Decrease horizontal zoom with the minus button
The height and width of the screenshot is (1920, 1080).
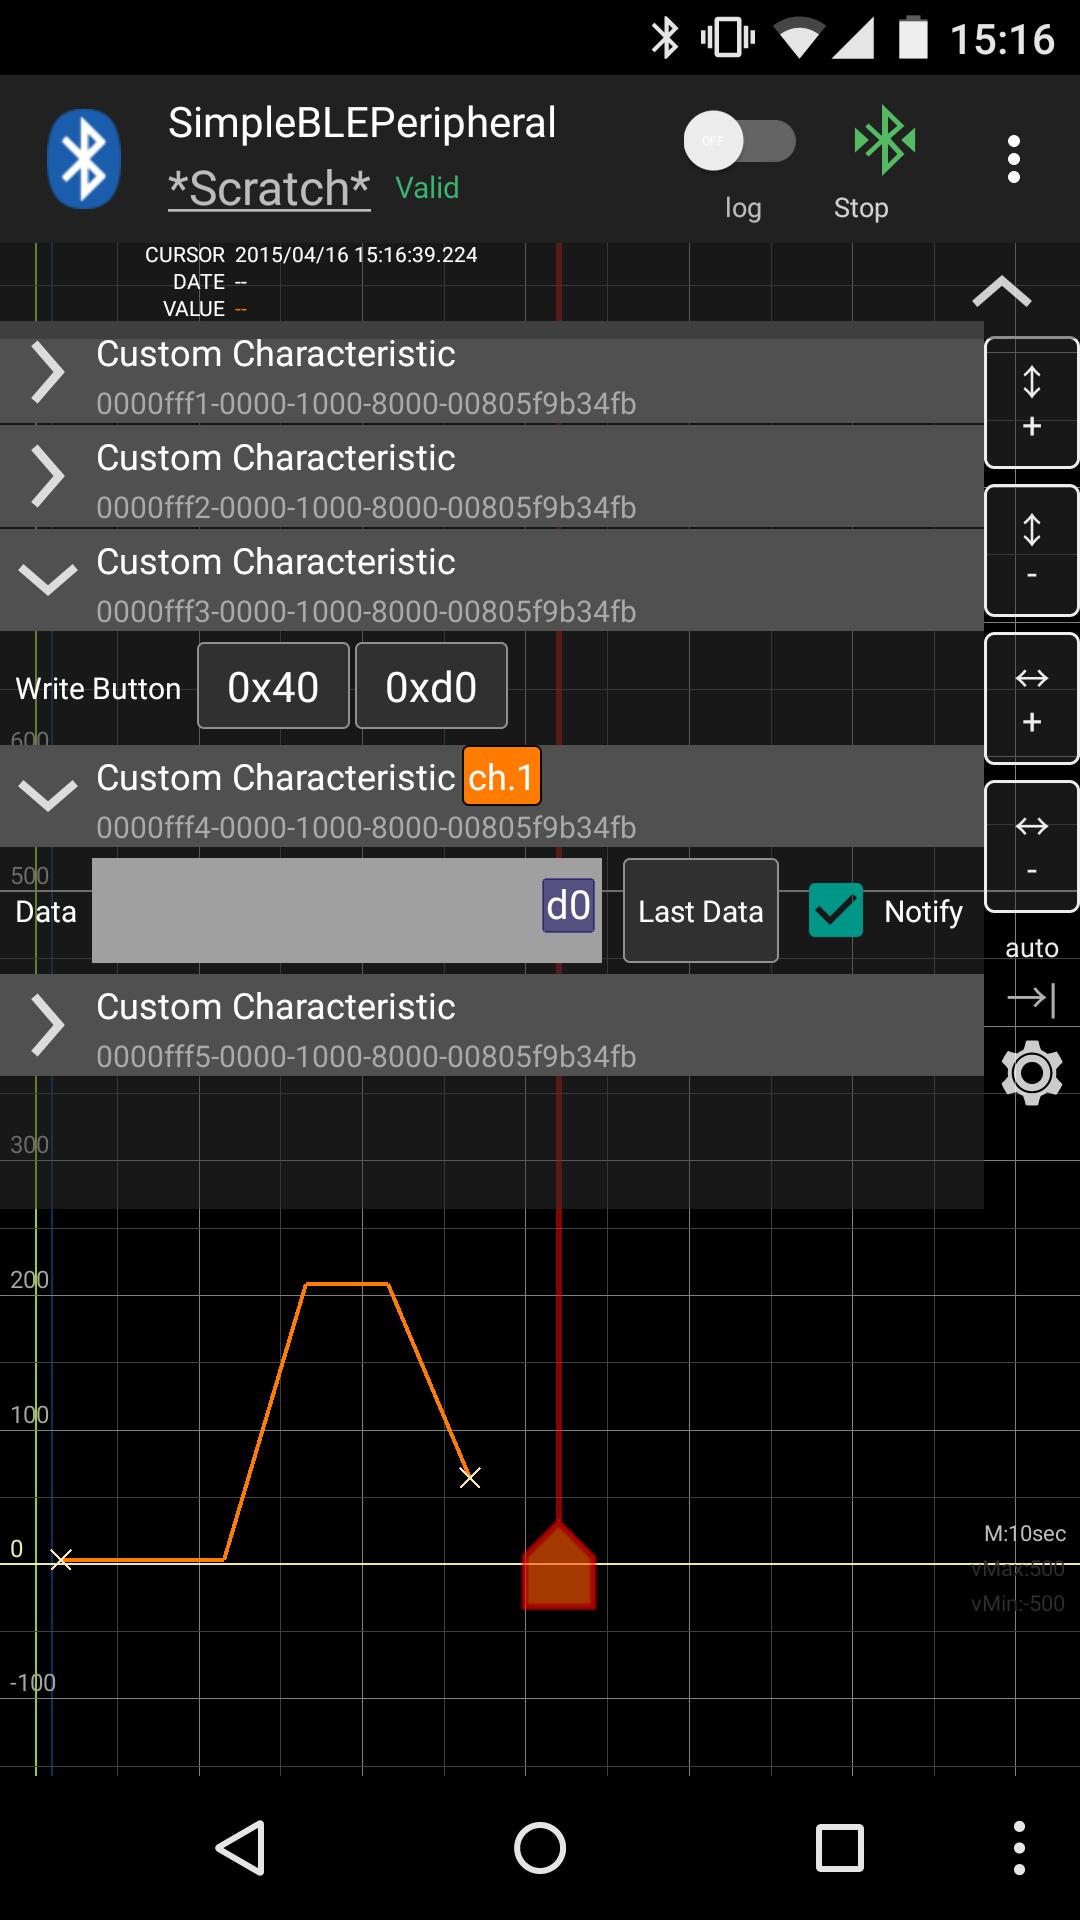1031,847
